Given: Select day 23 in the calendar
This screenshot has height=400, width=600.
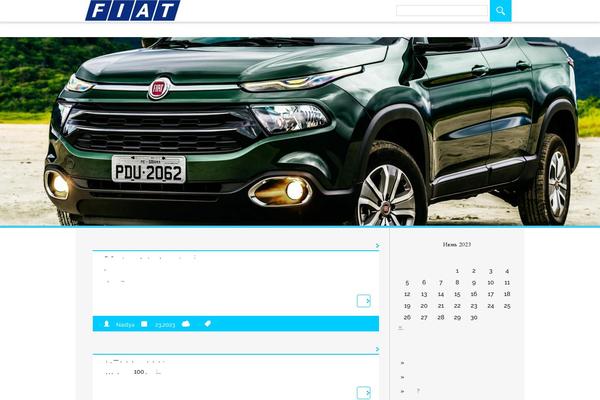Looking at the screenshot, I should [474, 306].
